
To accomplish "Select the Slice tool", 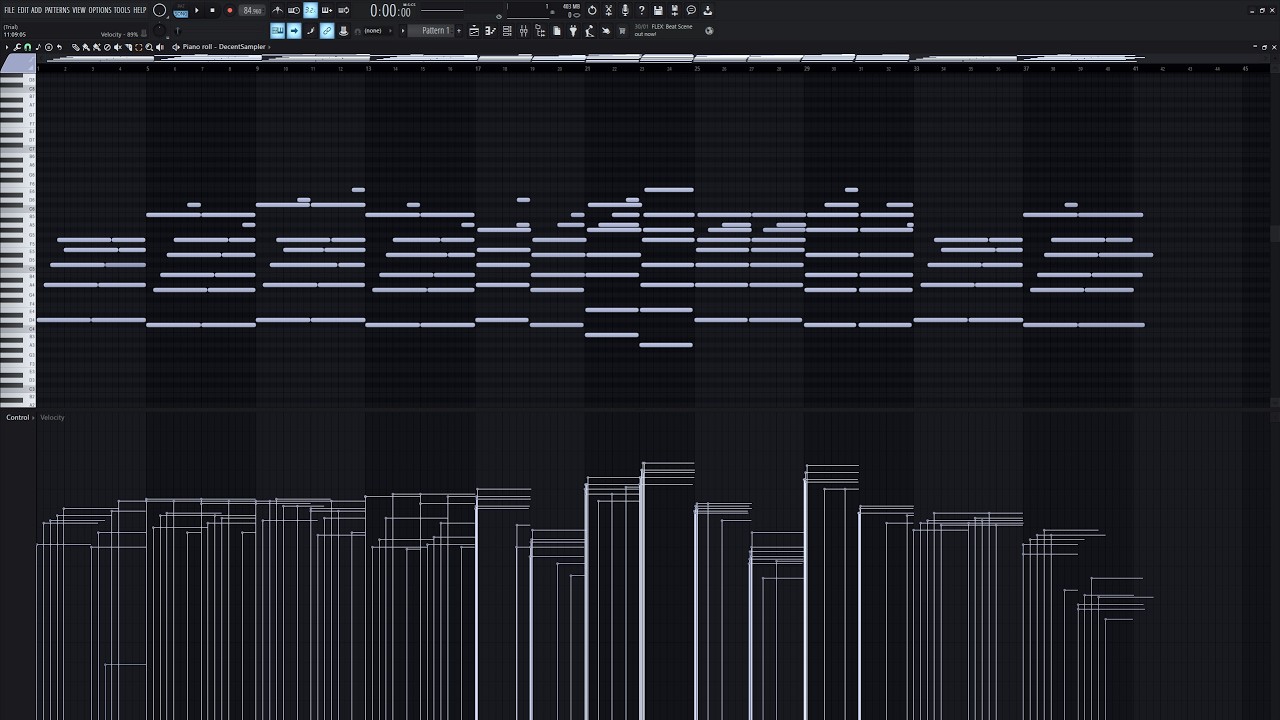I will coord(128,47).
